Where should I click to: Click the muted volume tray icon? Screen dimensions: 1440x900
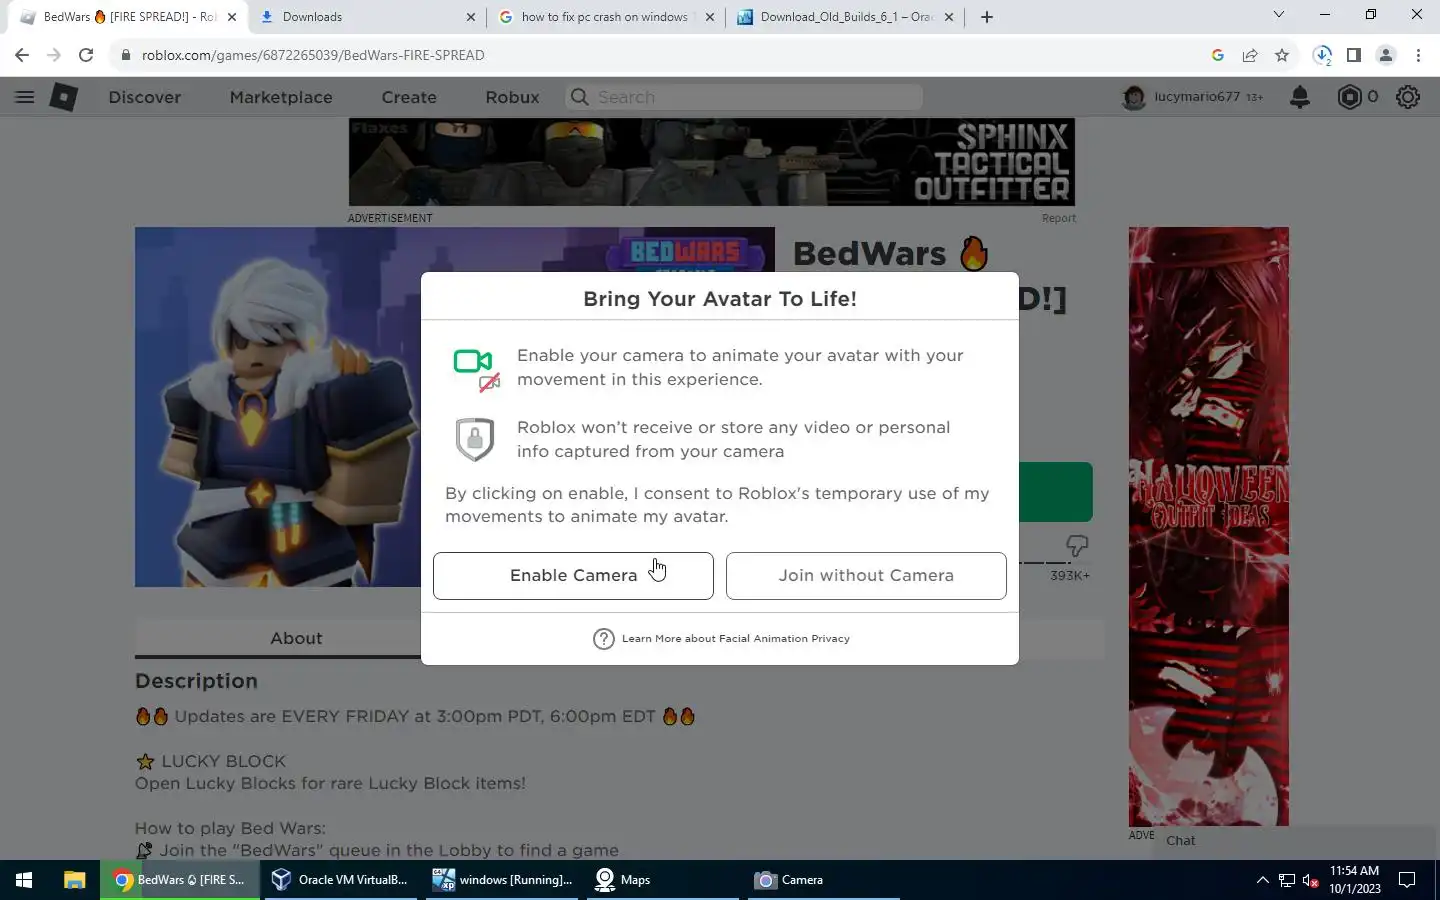pyautogui.click(x=1310, y=881)
